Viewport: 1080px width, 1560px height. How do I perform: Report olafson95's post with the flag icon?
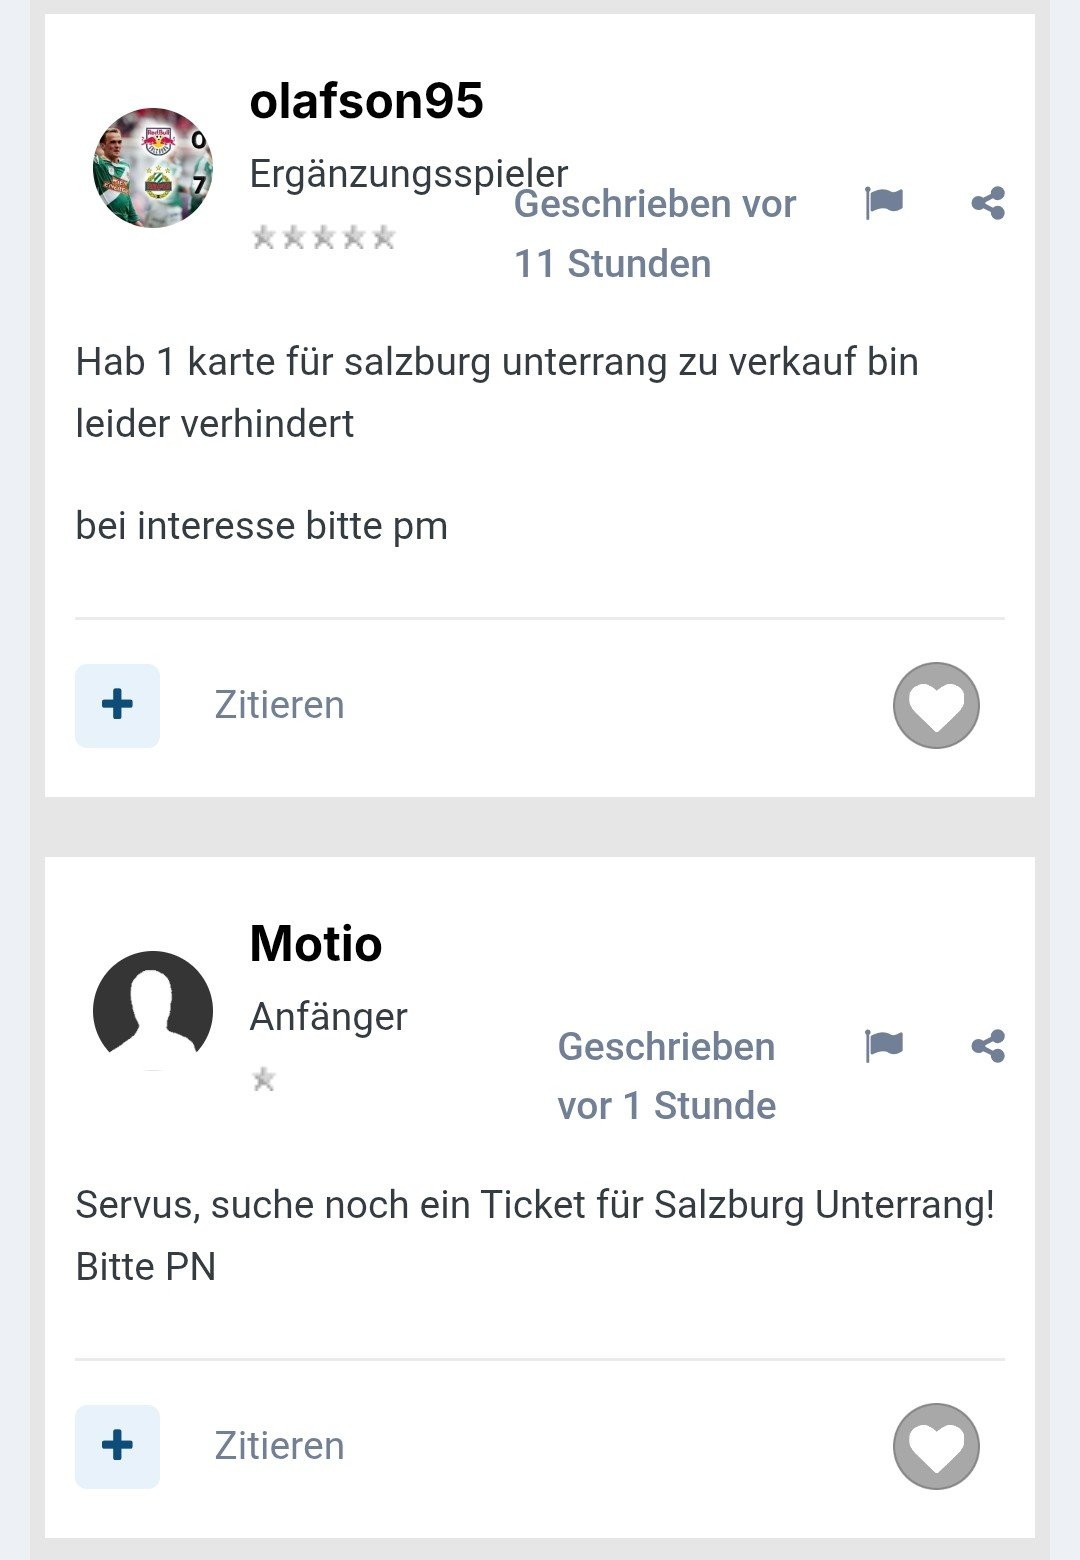884,203
